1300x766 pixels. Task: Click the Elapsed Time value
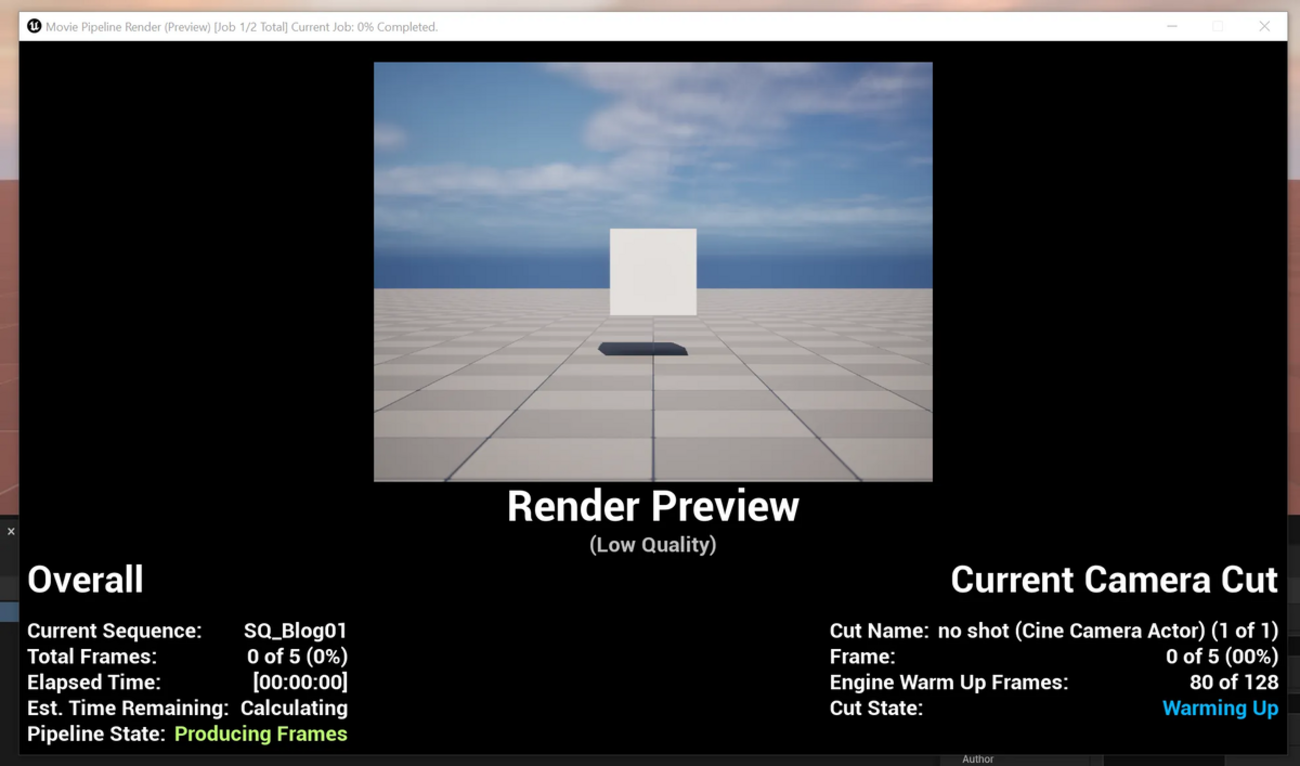[300, 683]
